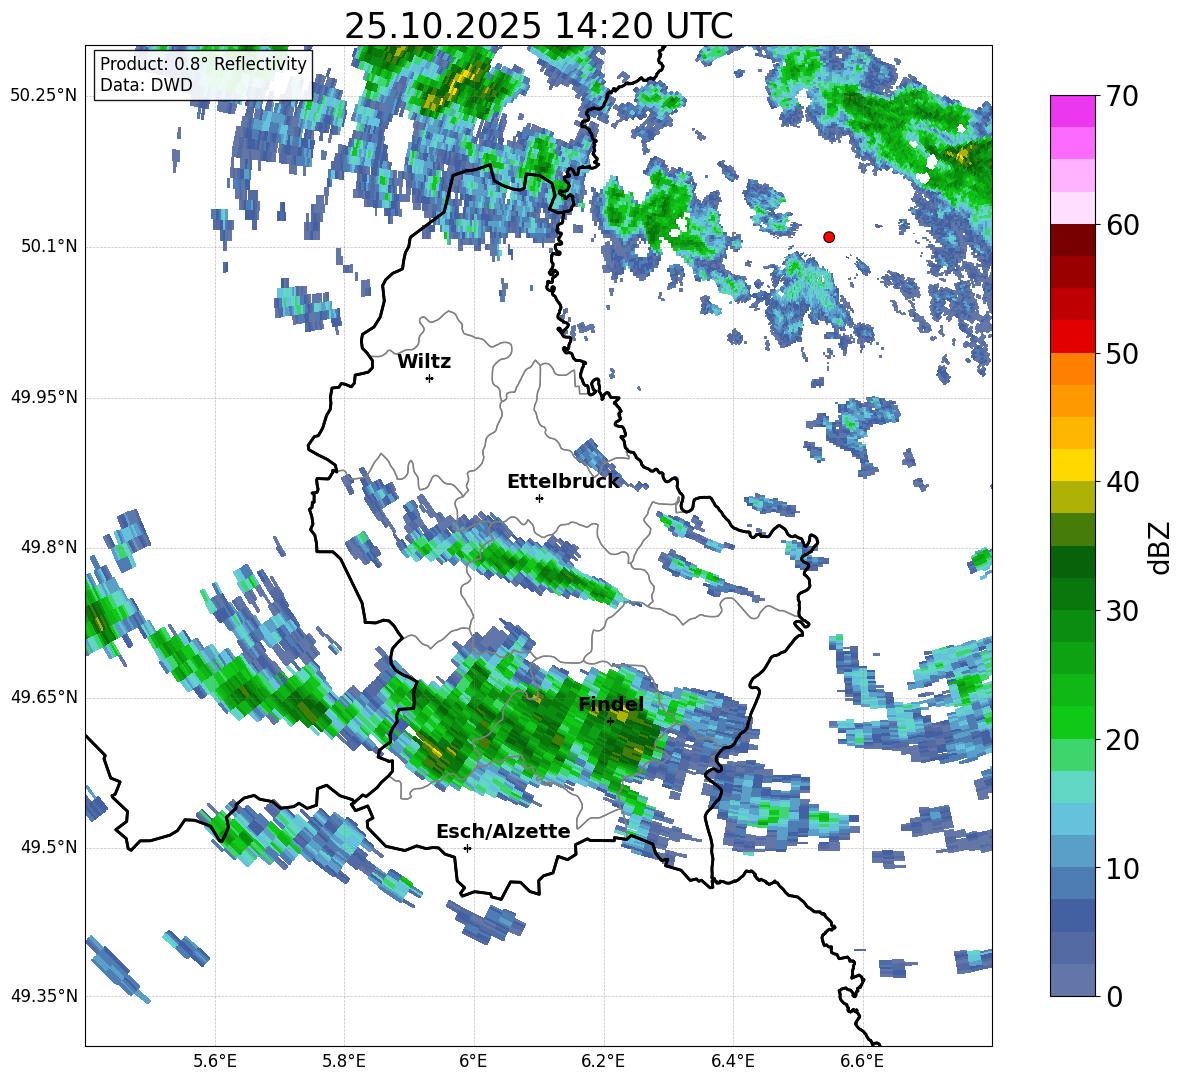Click the colorbar value 40
The width and height of the screenshot is (1184, 1081).
(x=1122, y=482)
